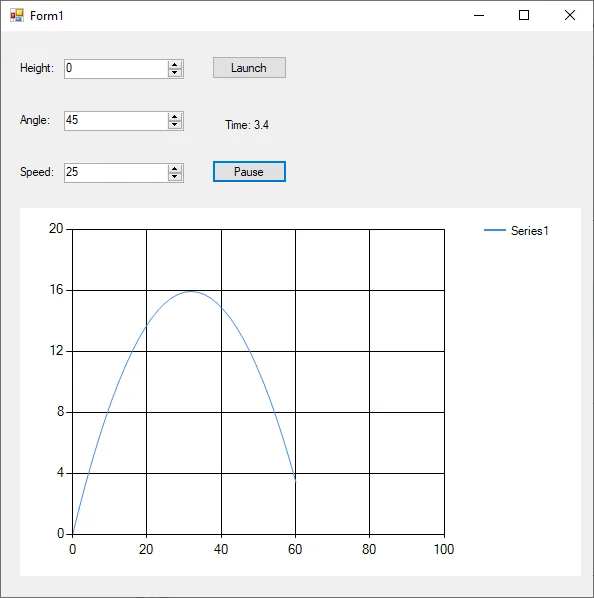Click the Angle: label

[x=35, y=120]
